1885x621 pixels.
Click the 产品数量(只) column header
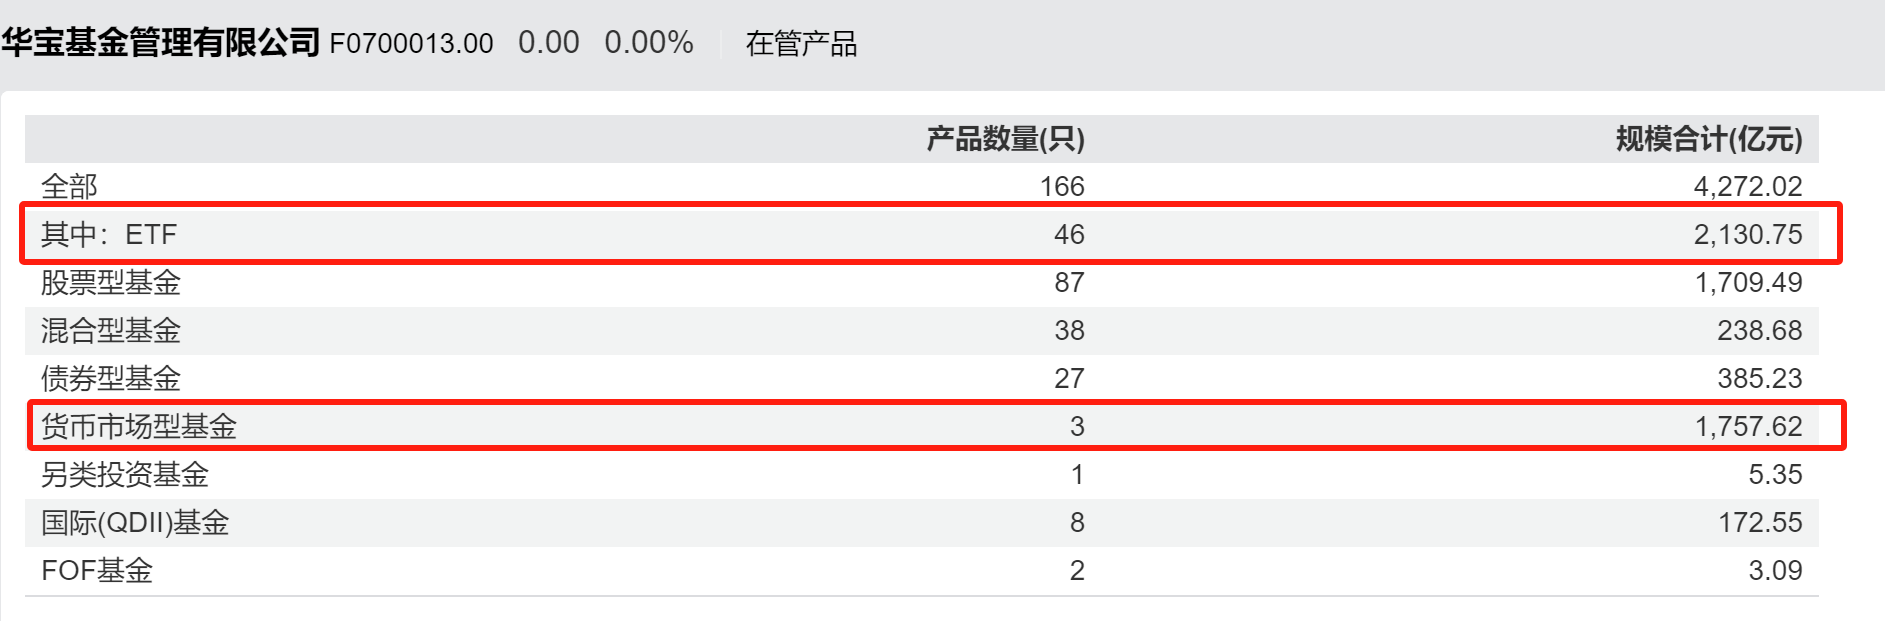pyautogui.click(x=1005, y=139)
